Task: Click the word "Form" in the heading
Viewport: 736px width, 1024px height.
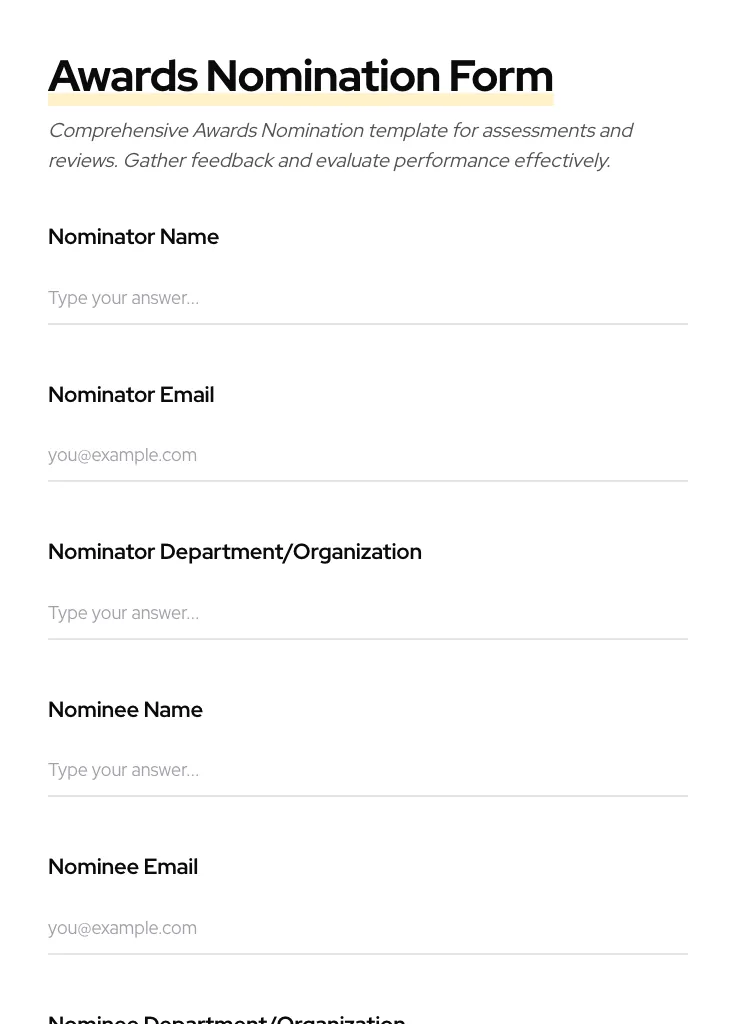Action: [x=500, y=77]
